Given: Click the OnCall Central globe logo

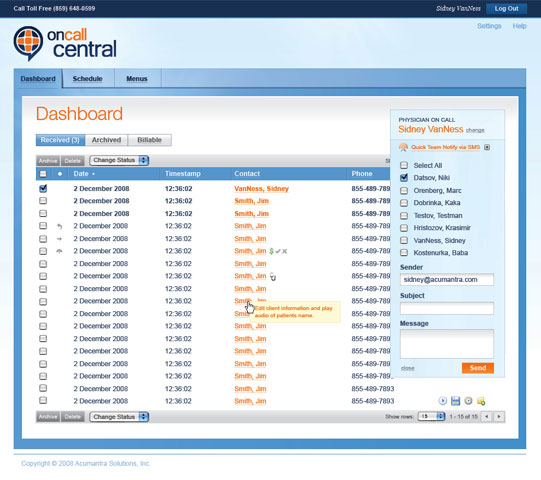Looking at the screenshot, I should (x=28, y=43).
